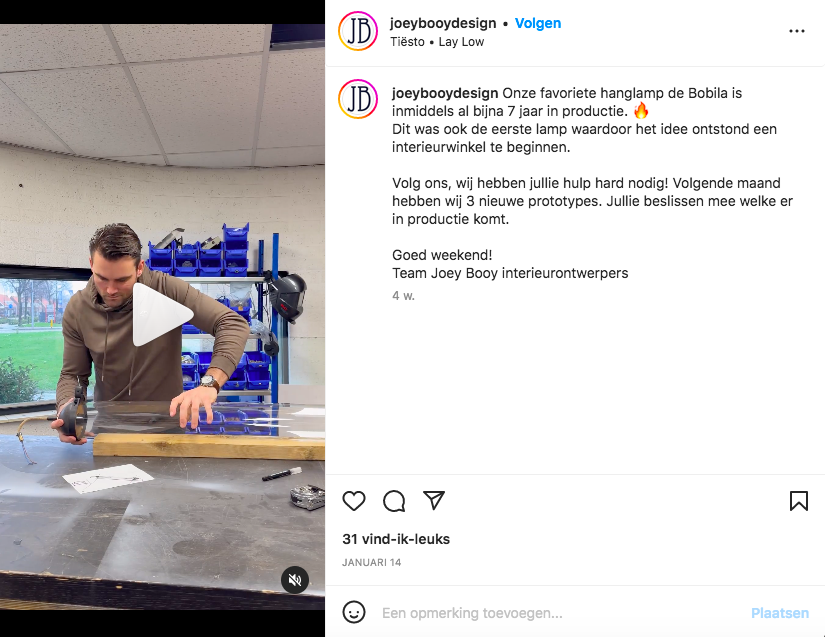Like the post with the heart icon
Image resolution: width=825 pixels, height=637 pixels.
click(x=354, y=501)
